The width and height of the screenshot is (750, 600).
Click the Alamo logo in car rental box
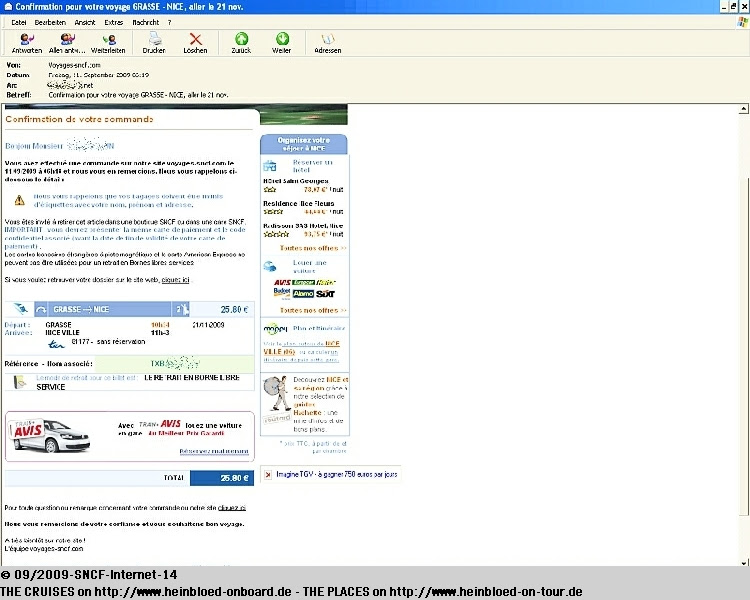303,294
